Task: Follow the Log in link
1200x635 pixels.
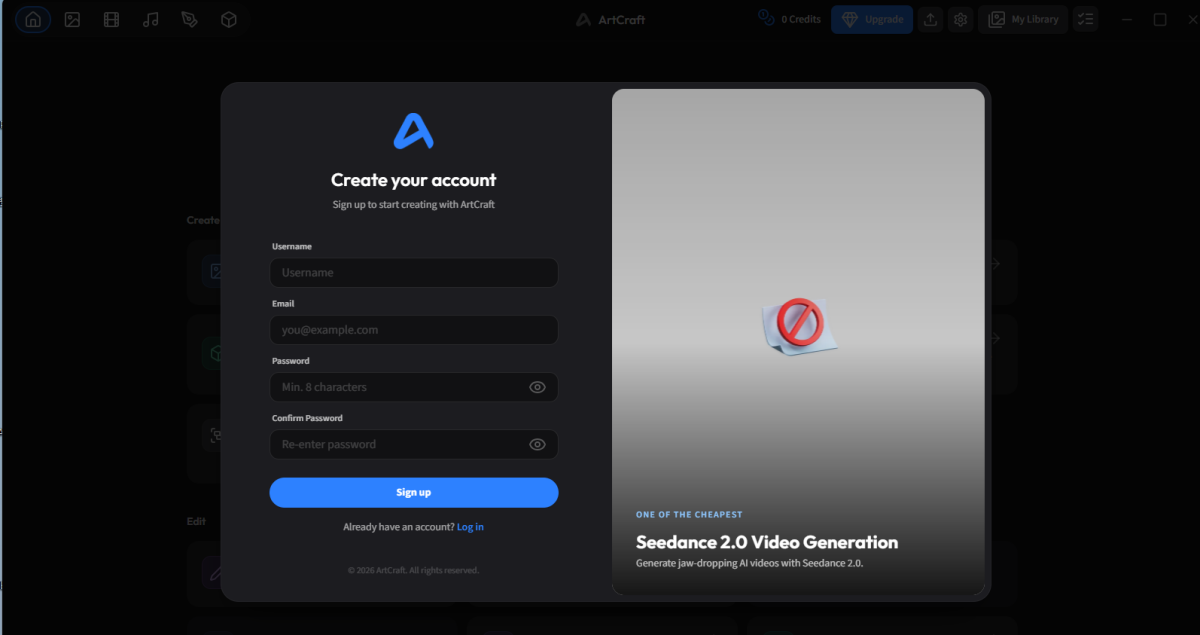Action: point(470,527)
